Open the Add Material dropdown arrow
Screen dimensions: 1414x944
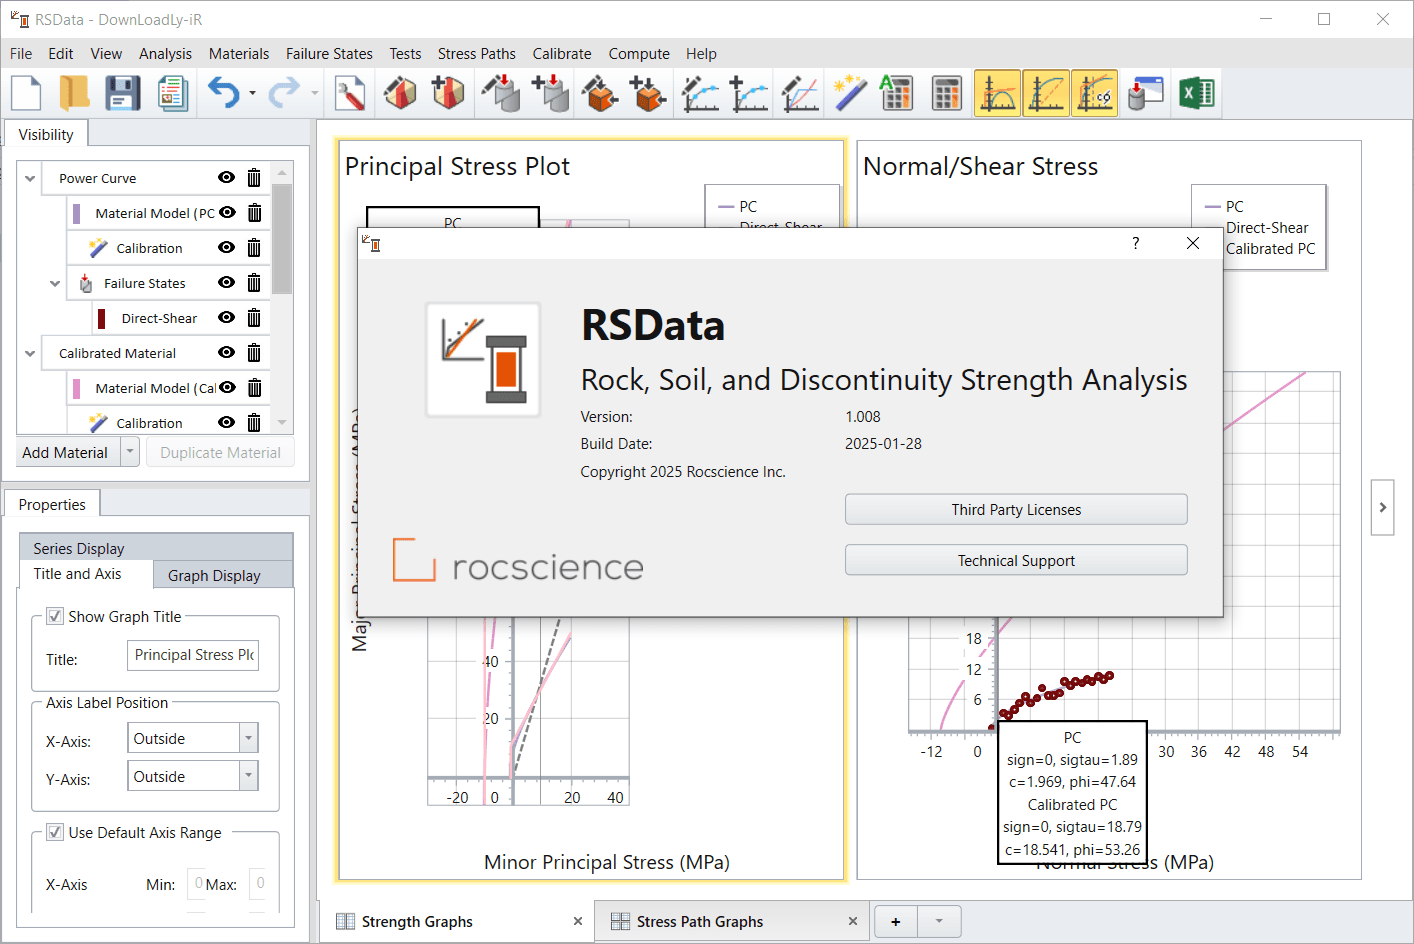coord(130,451)
